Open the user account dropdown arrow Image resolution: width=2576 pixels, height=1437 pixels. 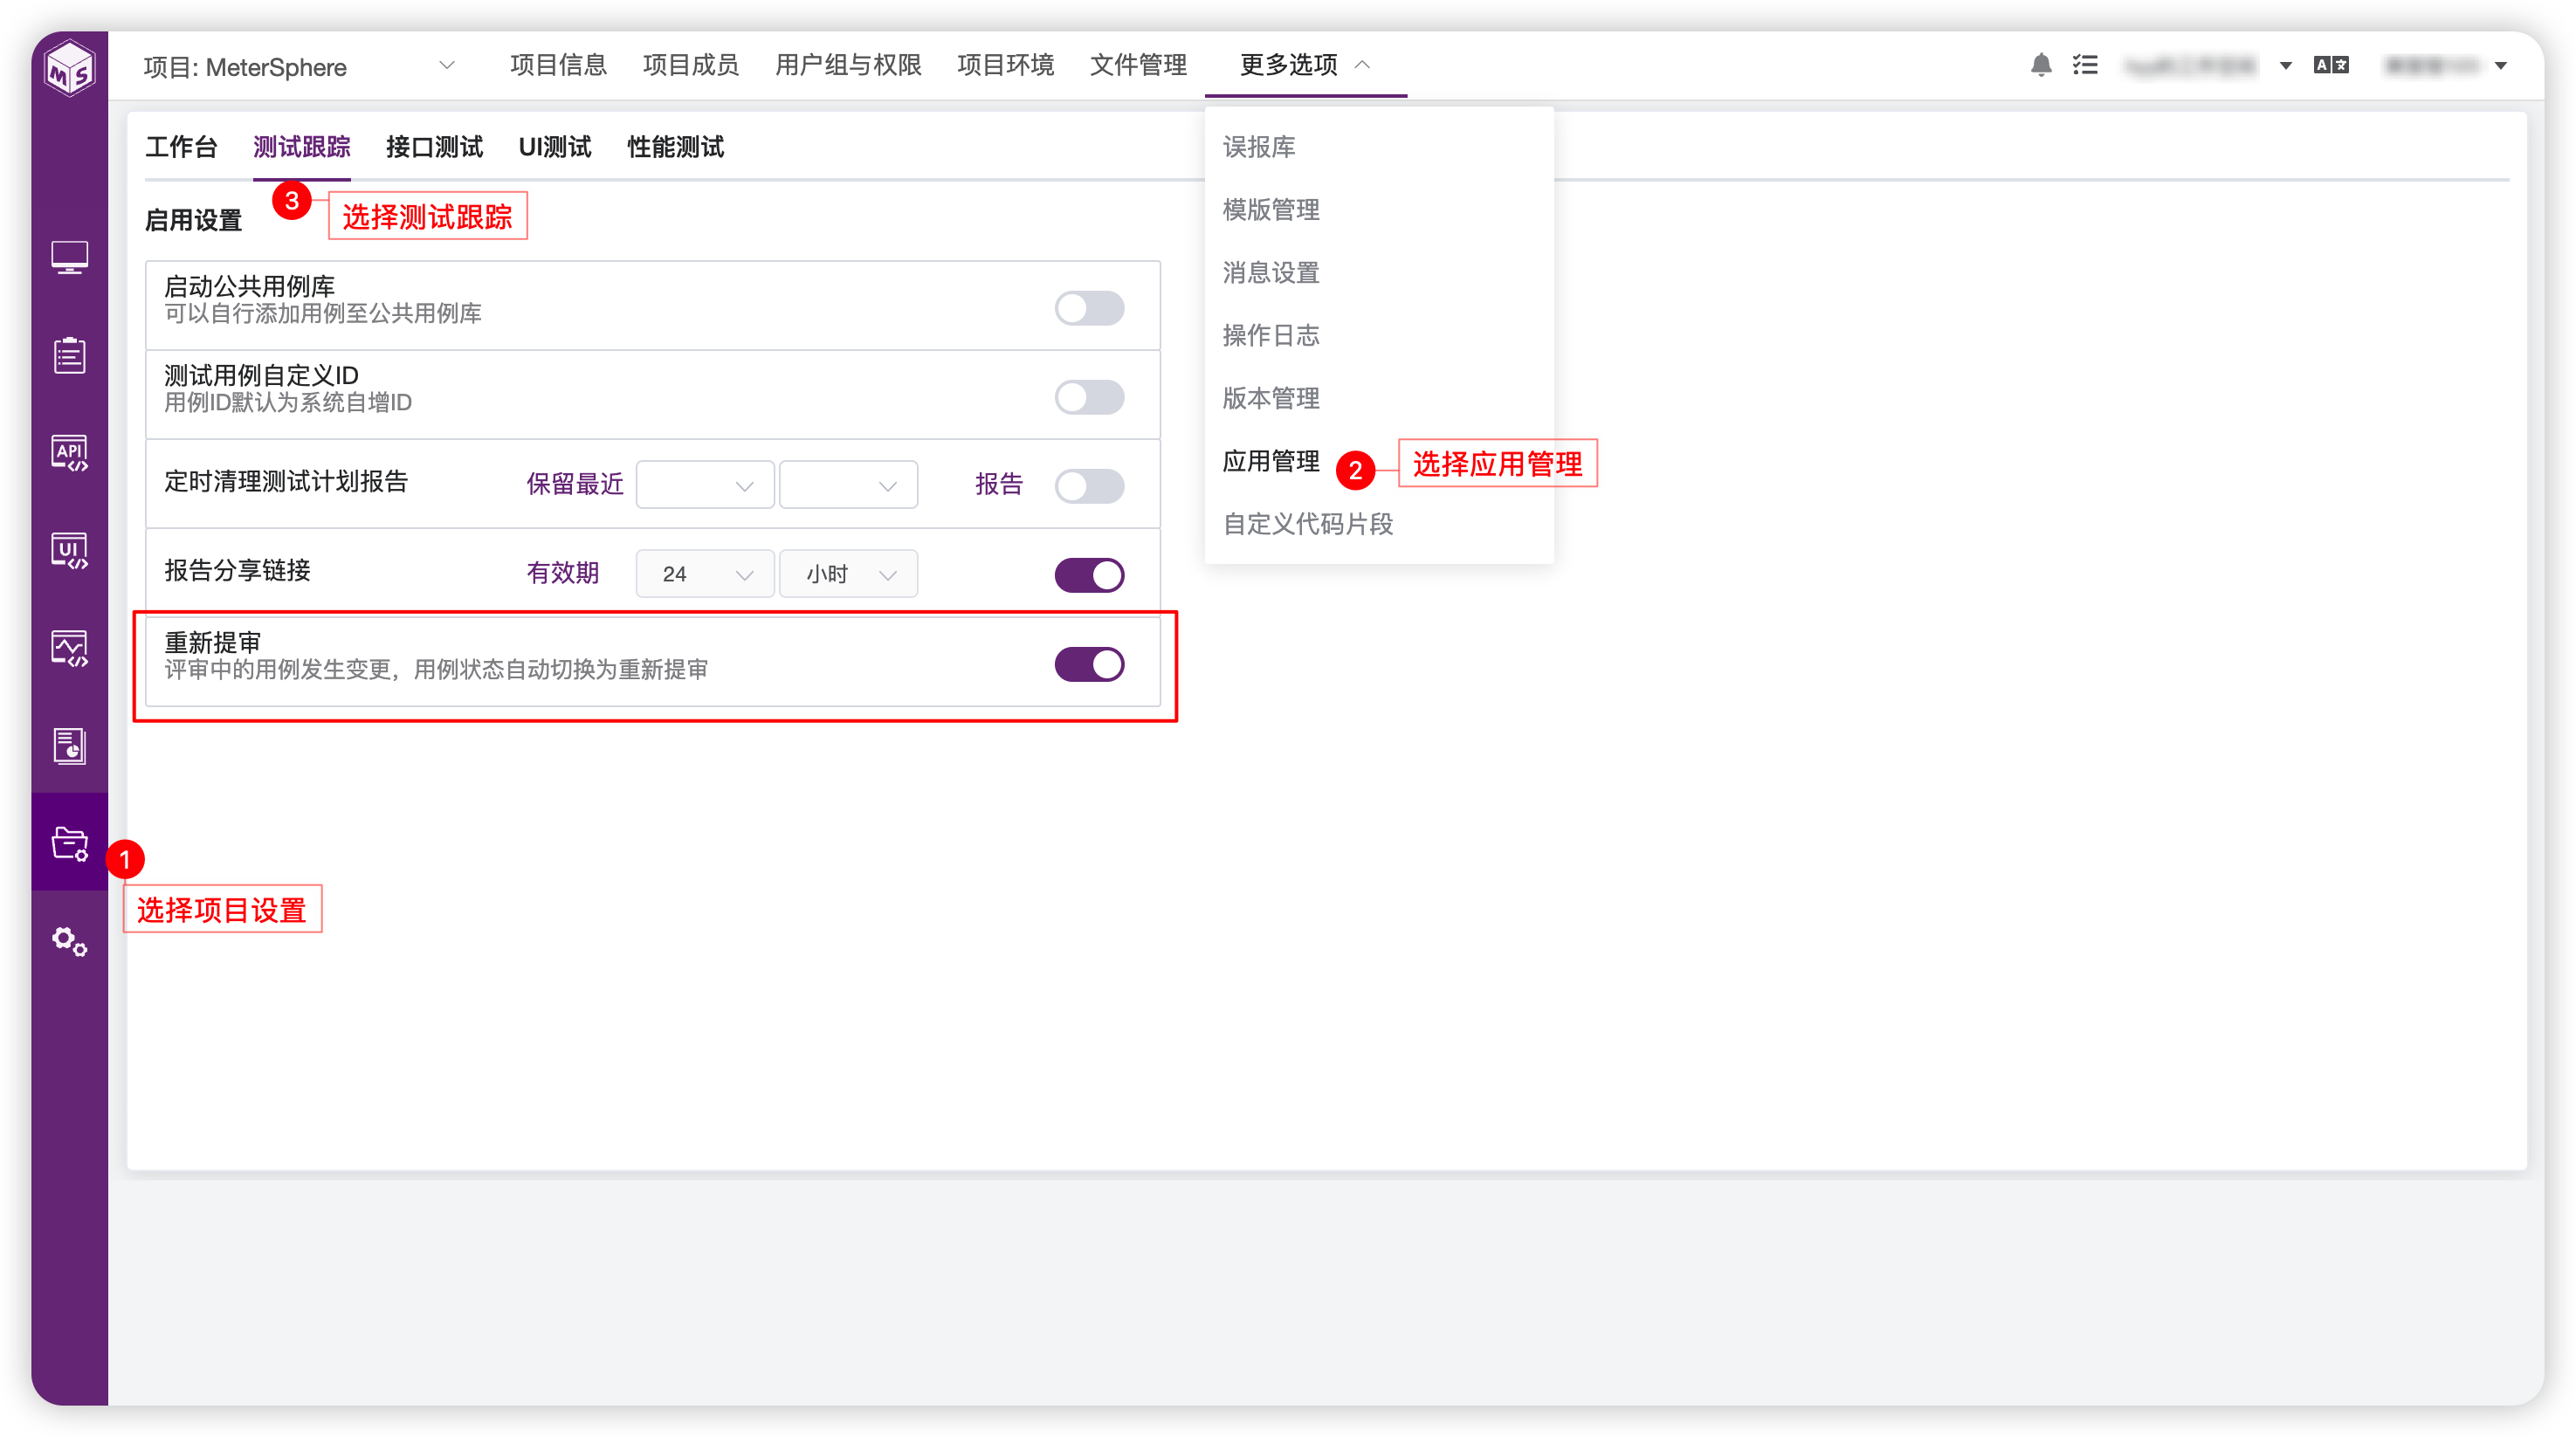tap(2501, 66)
